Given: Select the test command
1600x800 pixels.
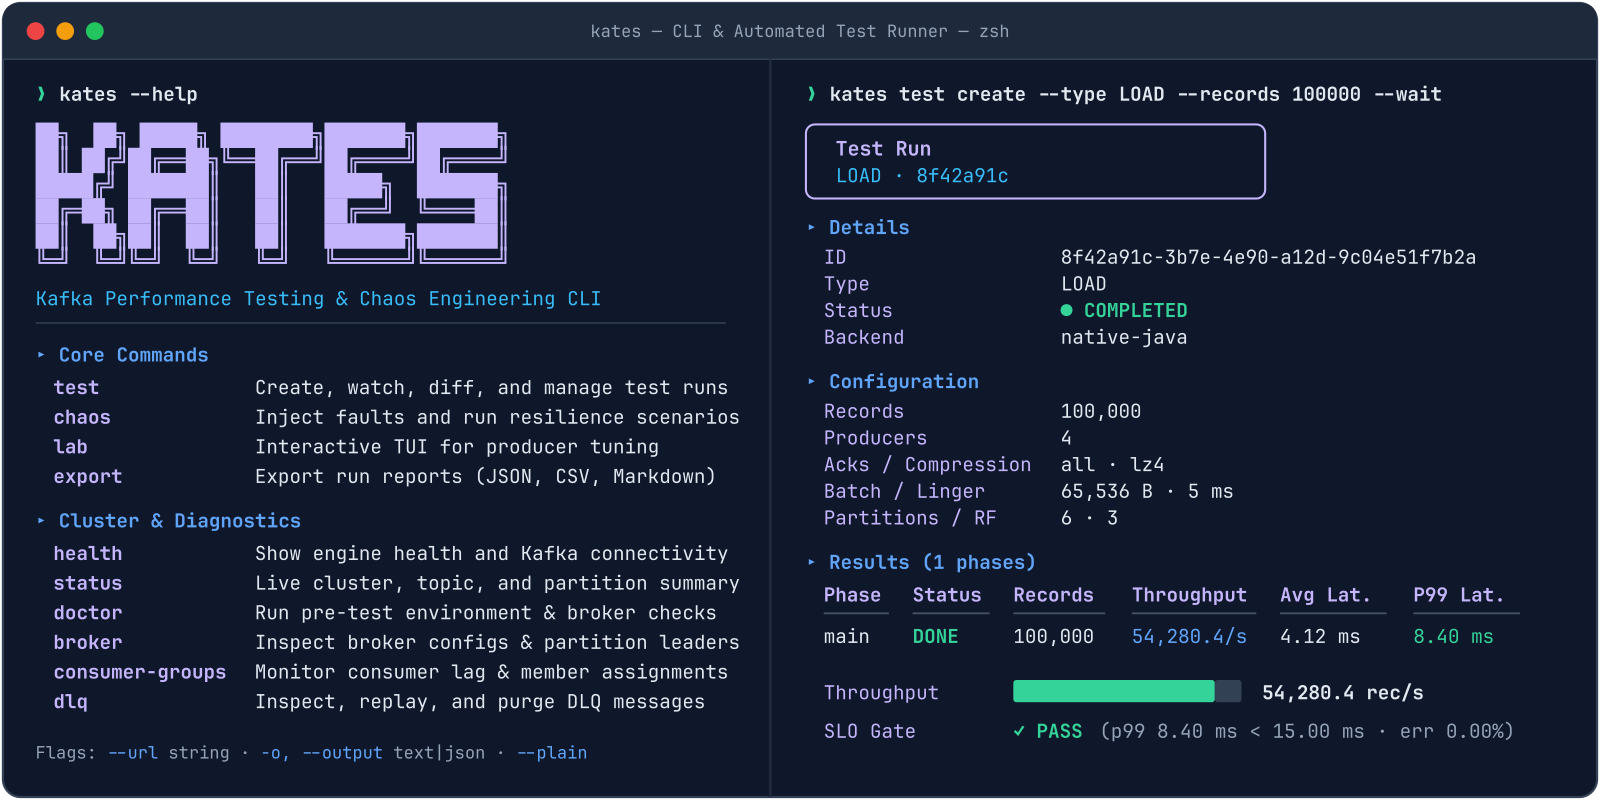Looking at the screenshot, I should (x=76, y=387).
